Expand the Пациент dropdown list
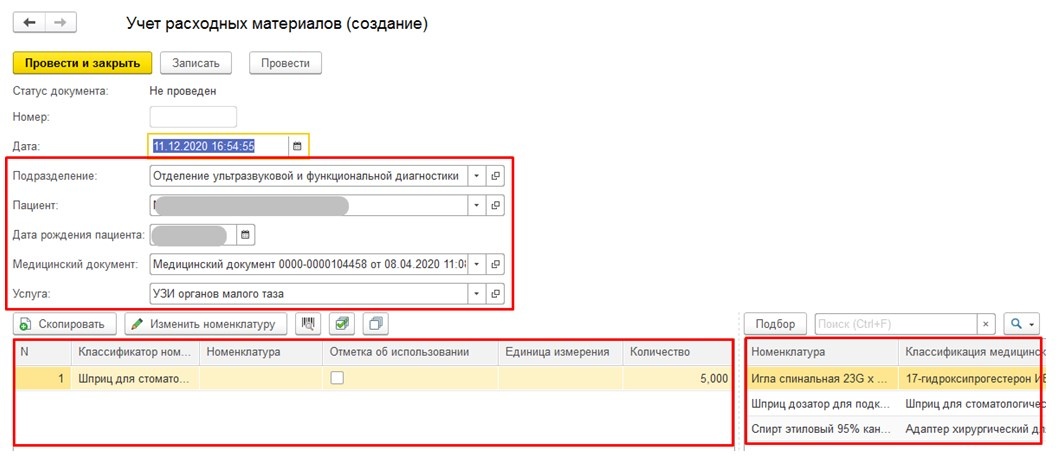The width and height of the screenshot is (1058, 456). 477,205
